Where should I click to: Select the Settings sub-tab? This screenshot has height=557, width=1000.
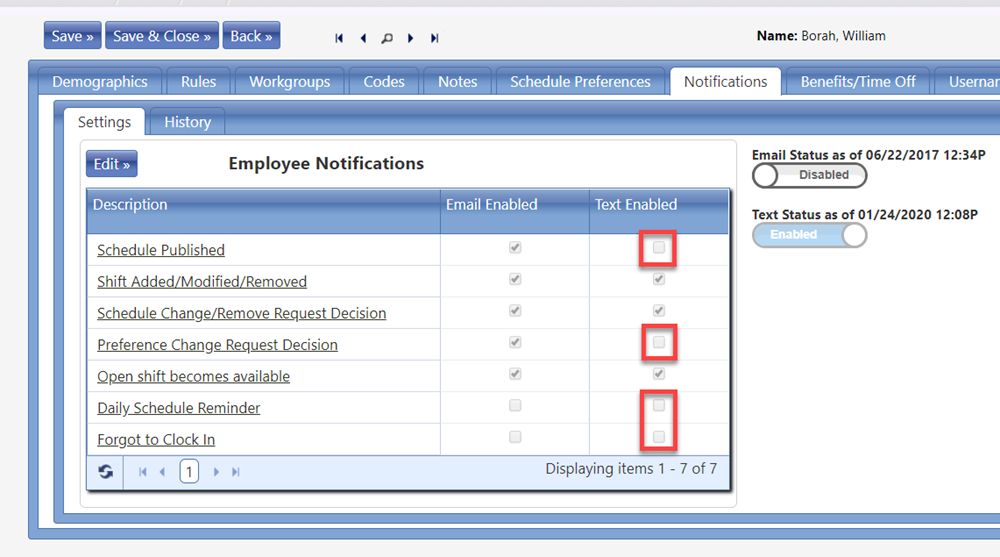[x=105, y=122]
